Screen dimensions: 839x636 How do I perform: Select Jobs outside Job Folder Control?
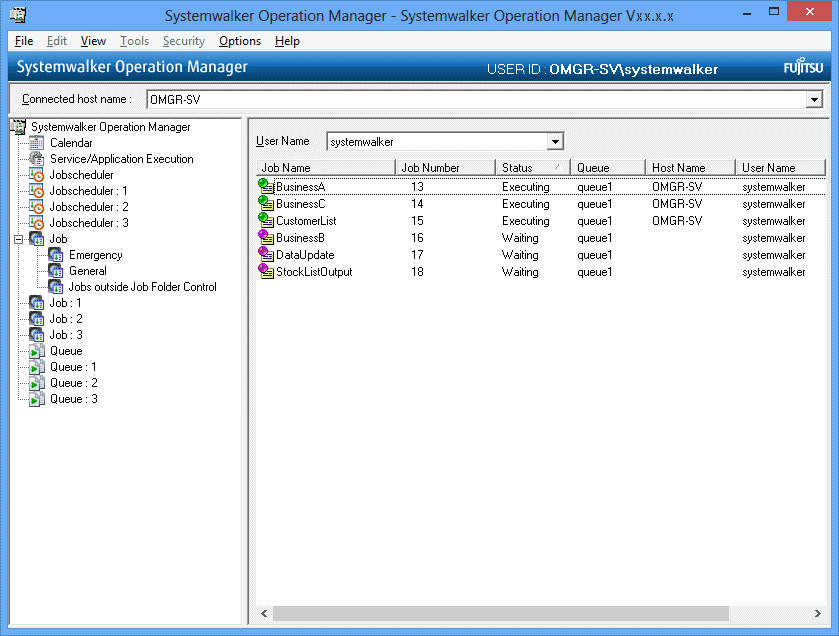(x=142, y=287)
